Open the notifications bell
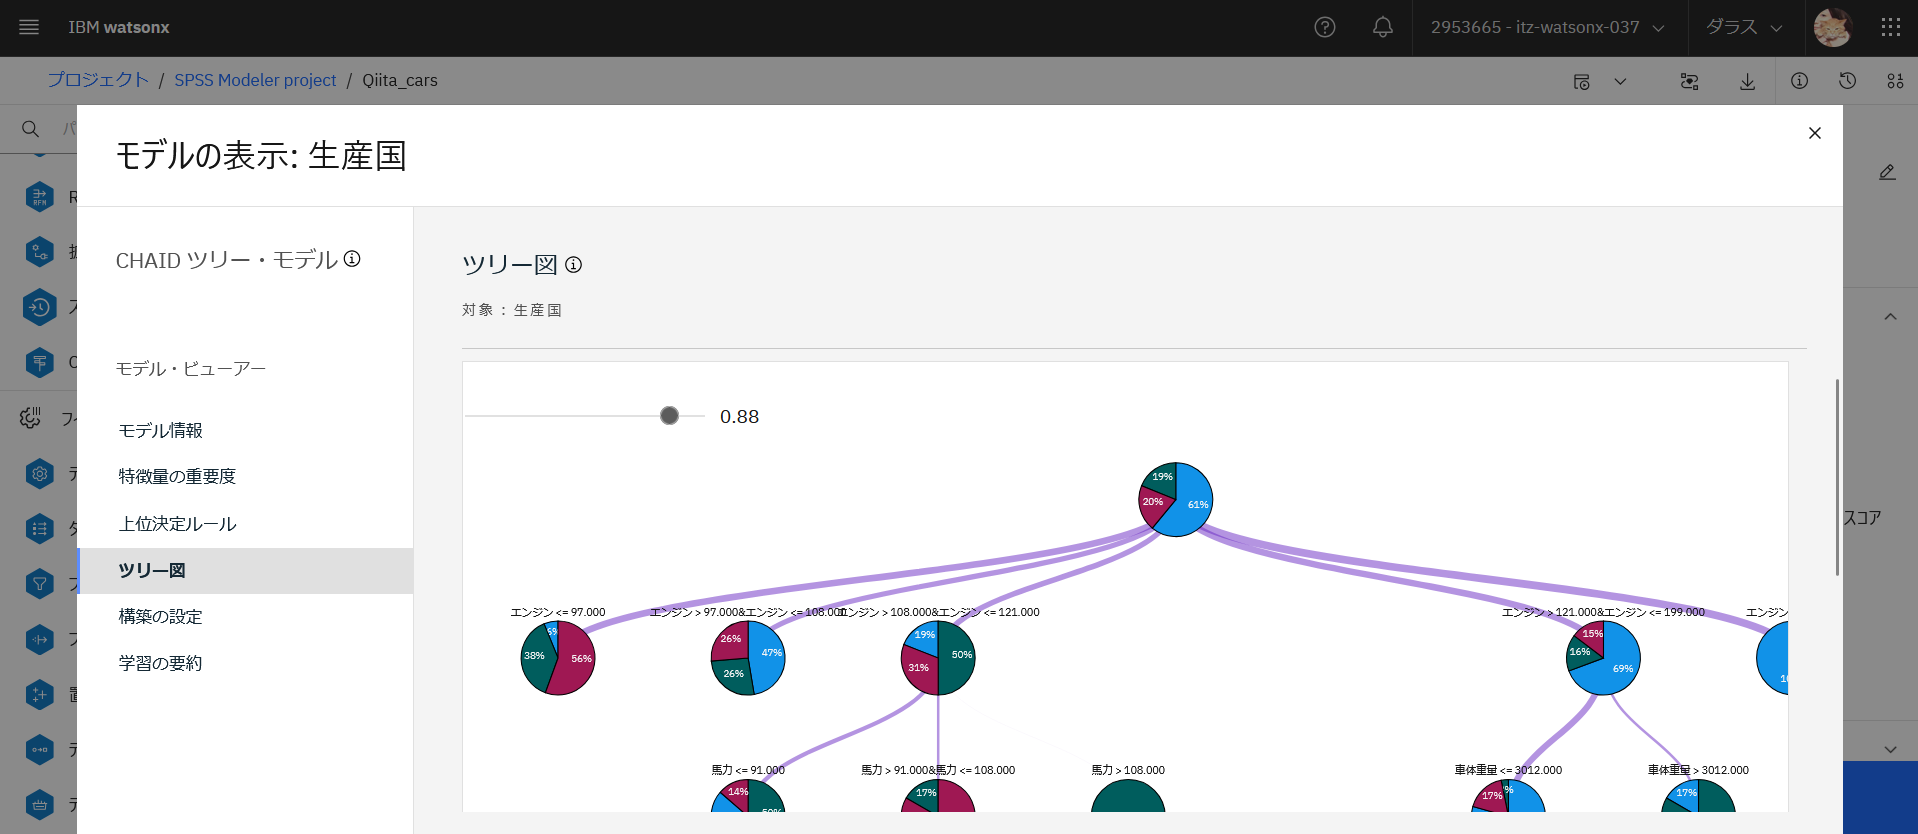Viewport: 1918px width, 834px height. tap(1383, 27)
